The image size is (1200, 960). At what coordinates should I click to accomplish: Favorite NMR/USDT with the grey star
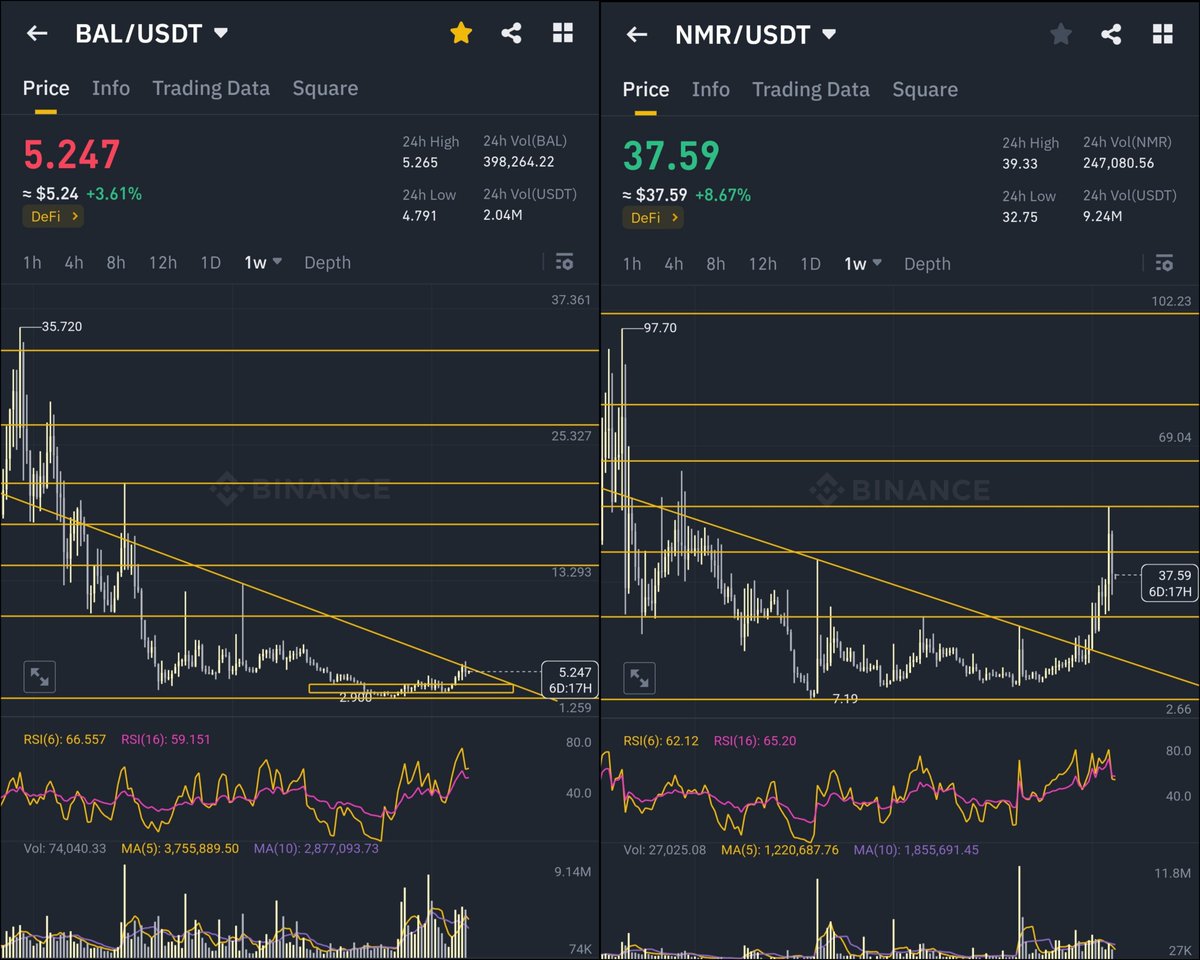coord(1060,35)
